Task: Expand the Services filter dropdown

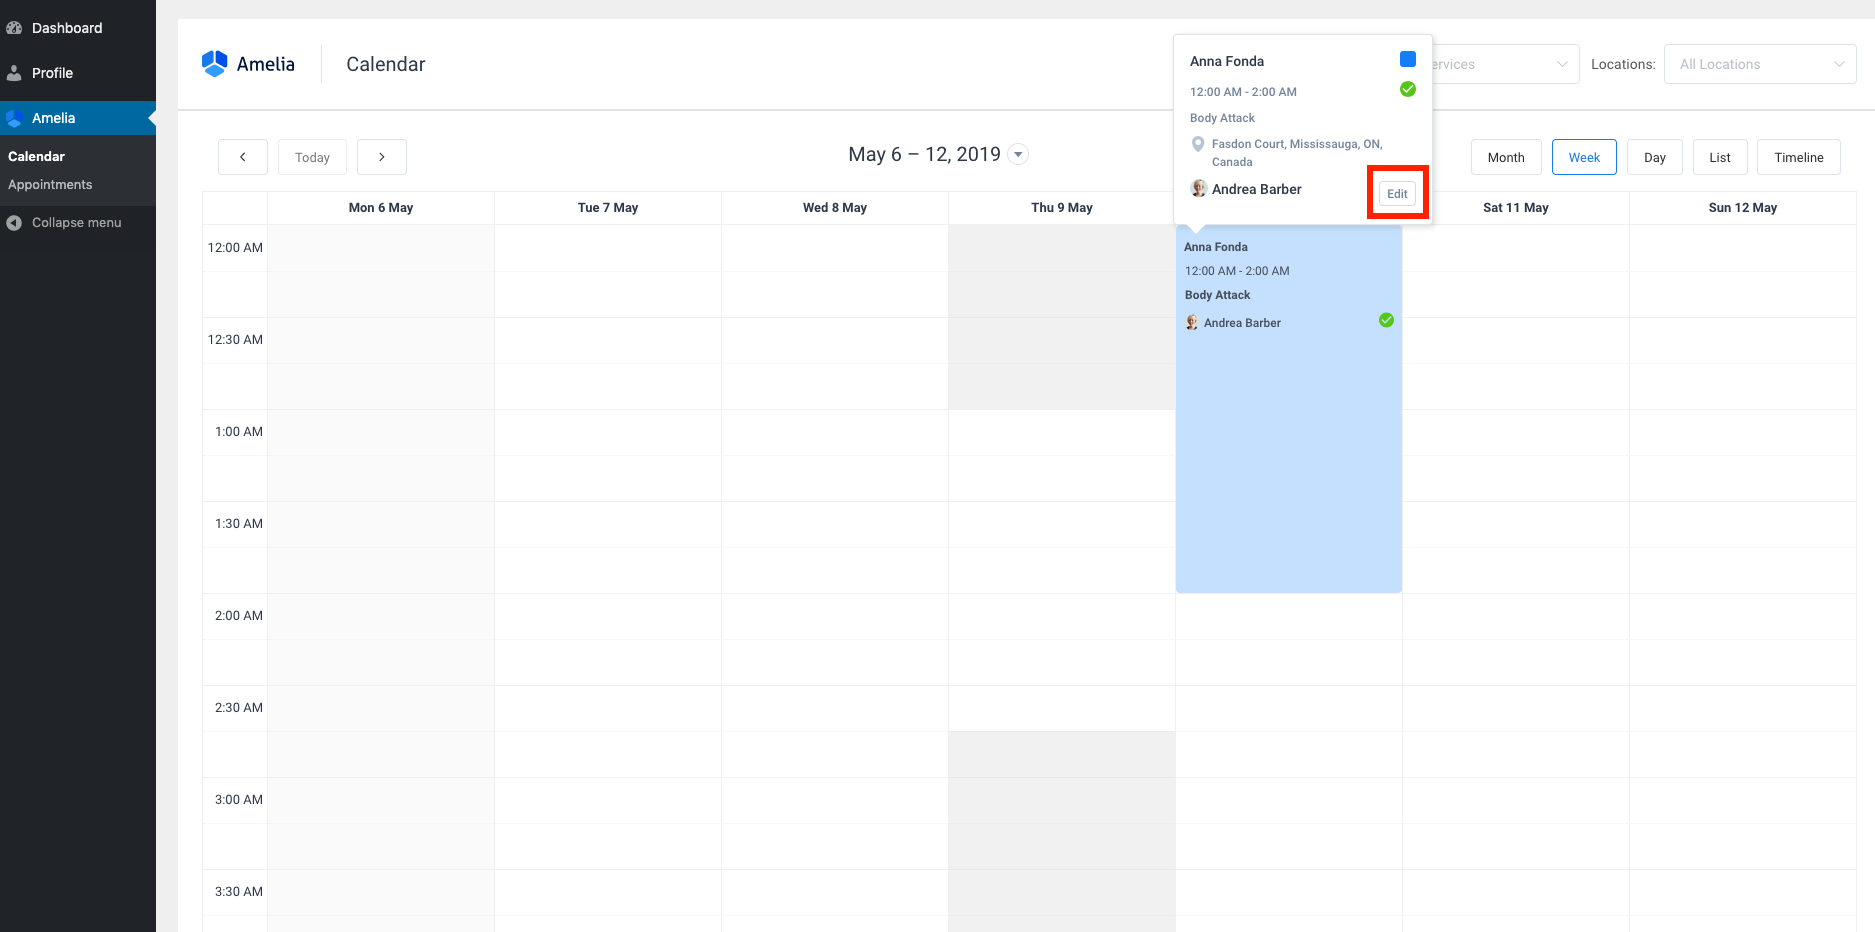Action: (1520, 63)
